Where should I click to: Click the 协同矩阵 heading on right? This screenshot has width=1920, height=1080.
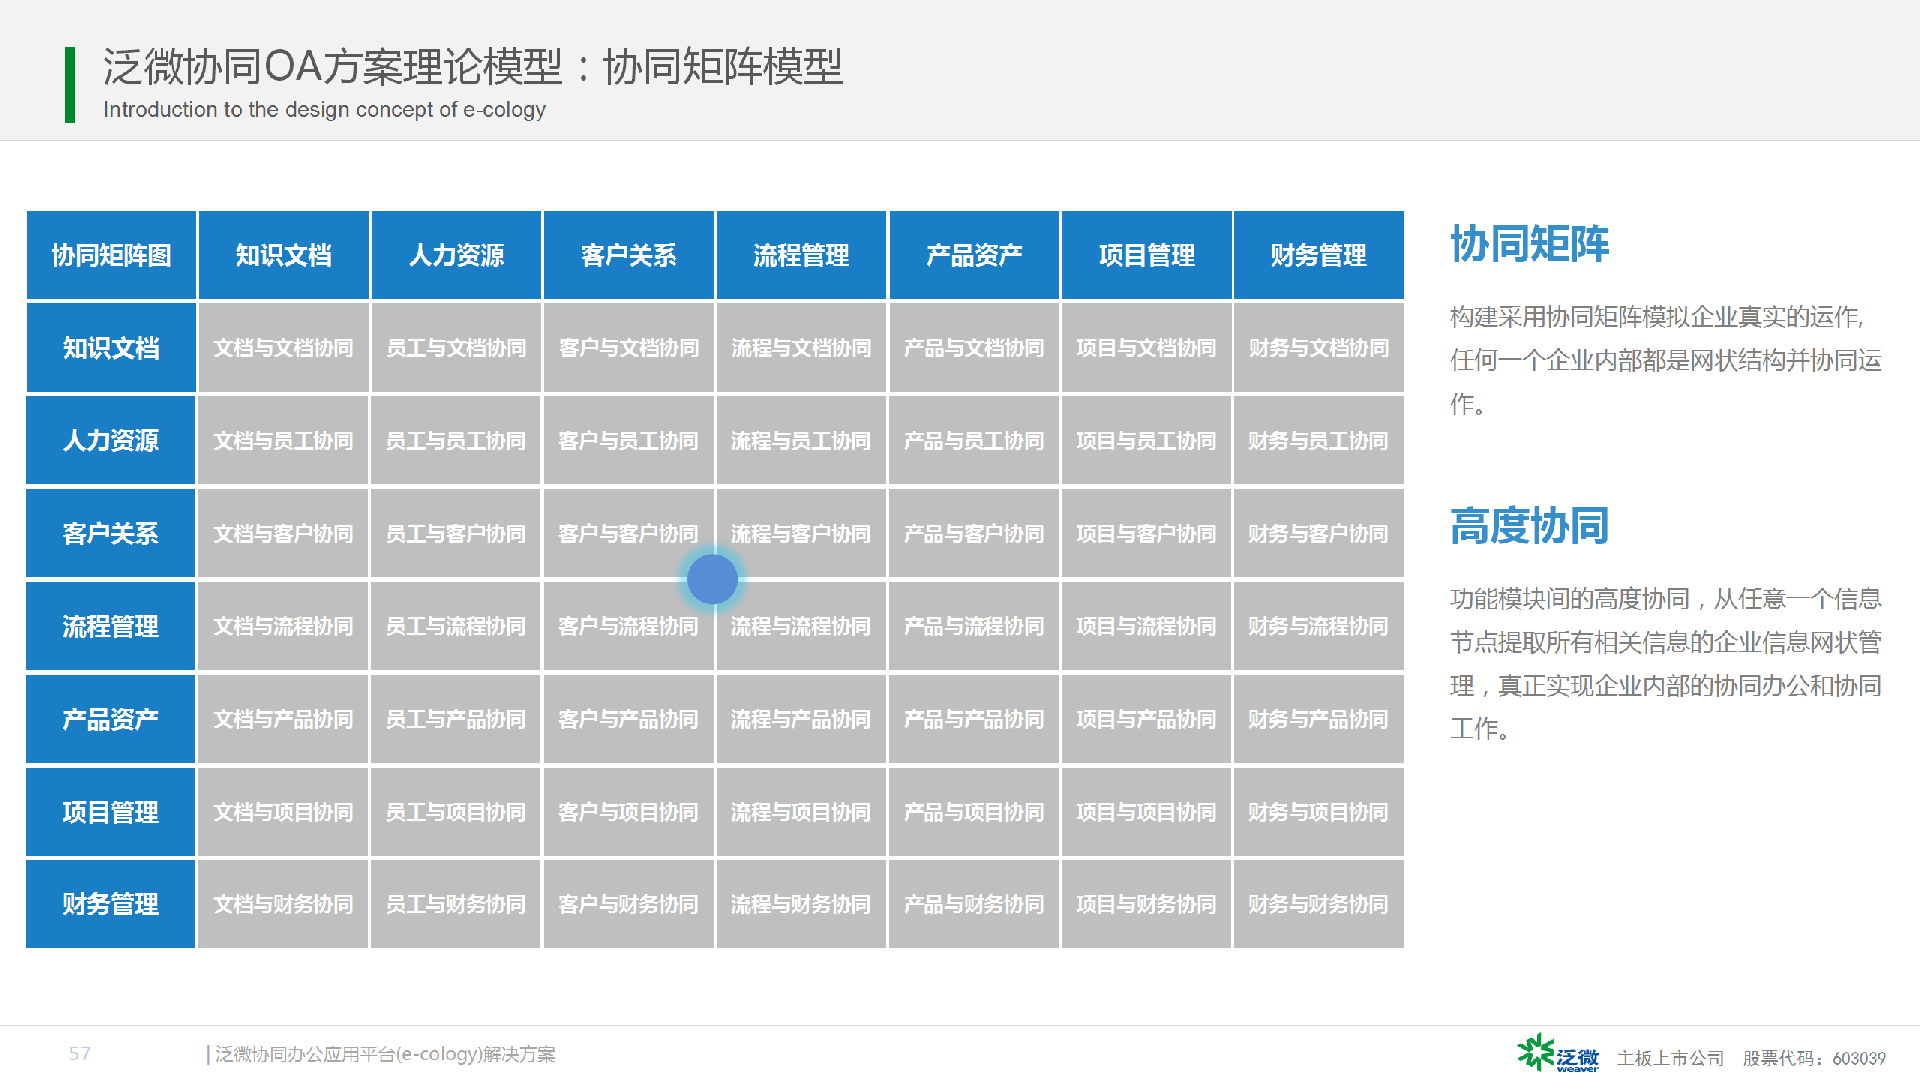click(x=1530, y=244)
